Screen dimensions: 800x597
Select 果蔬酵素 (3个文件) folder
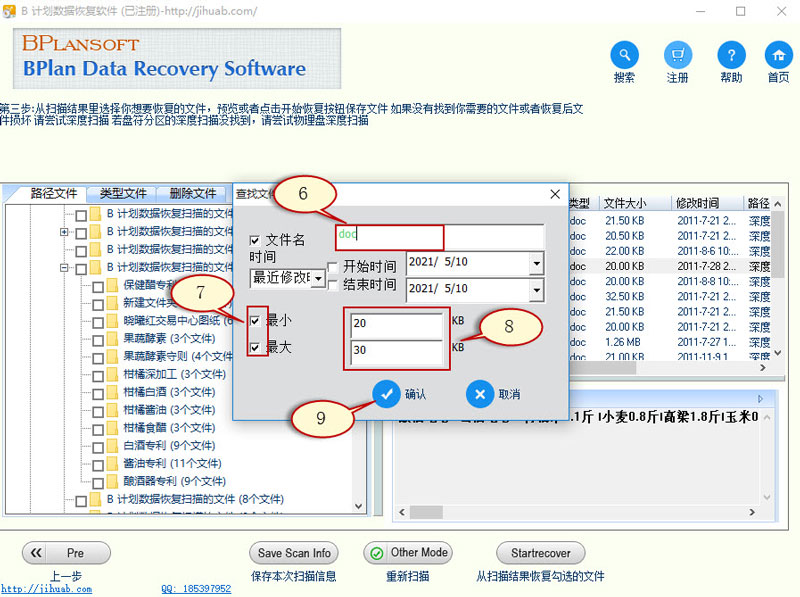click(x=169, y=339)
